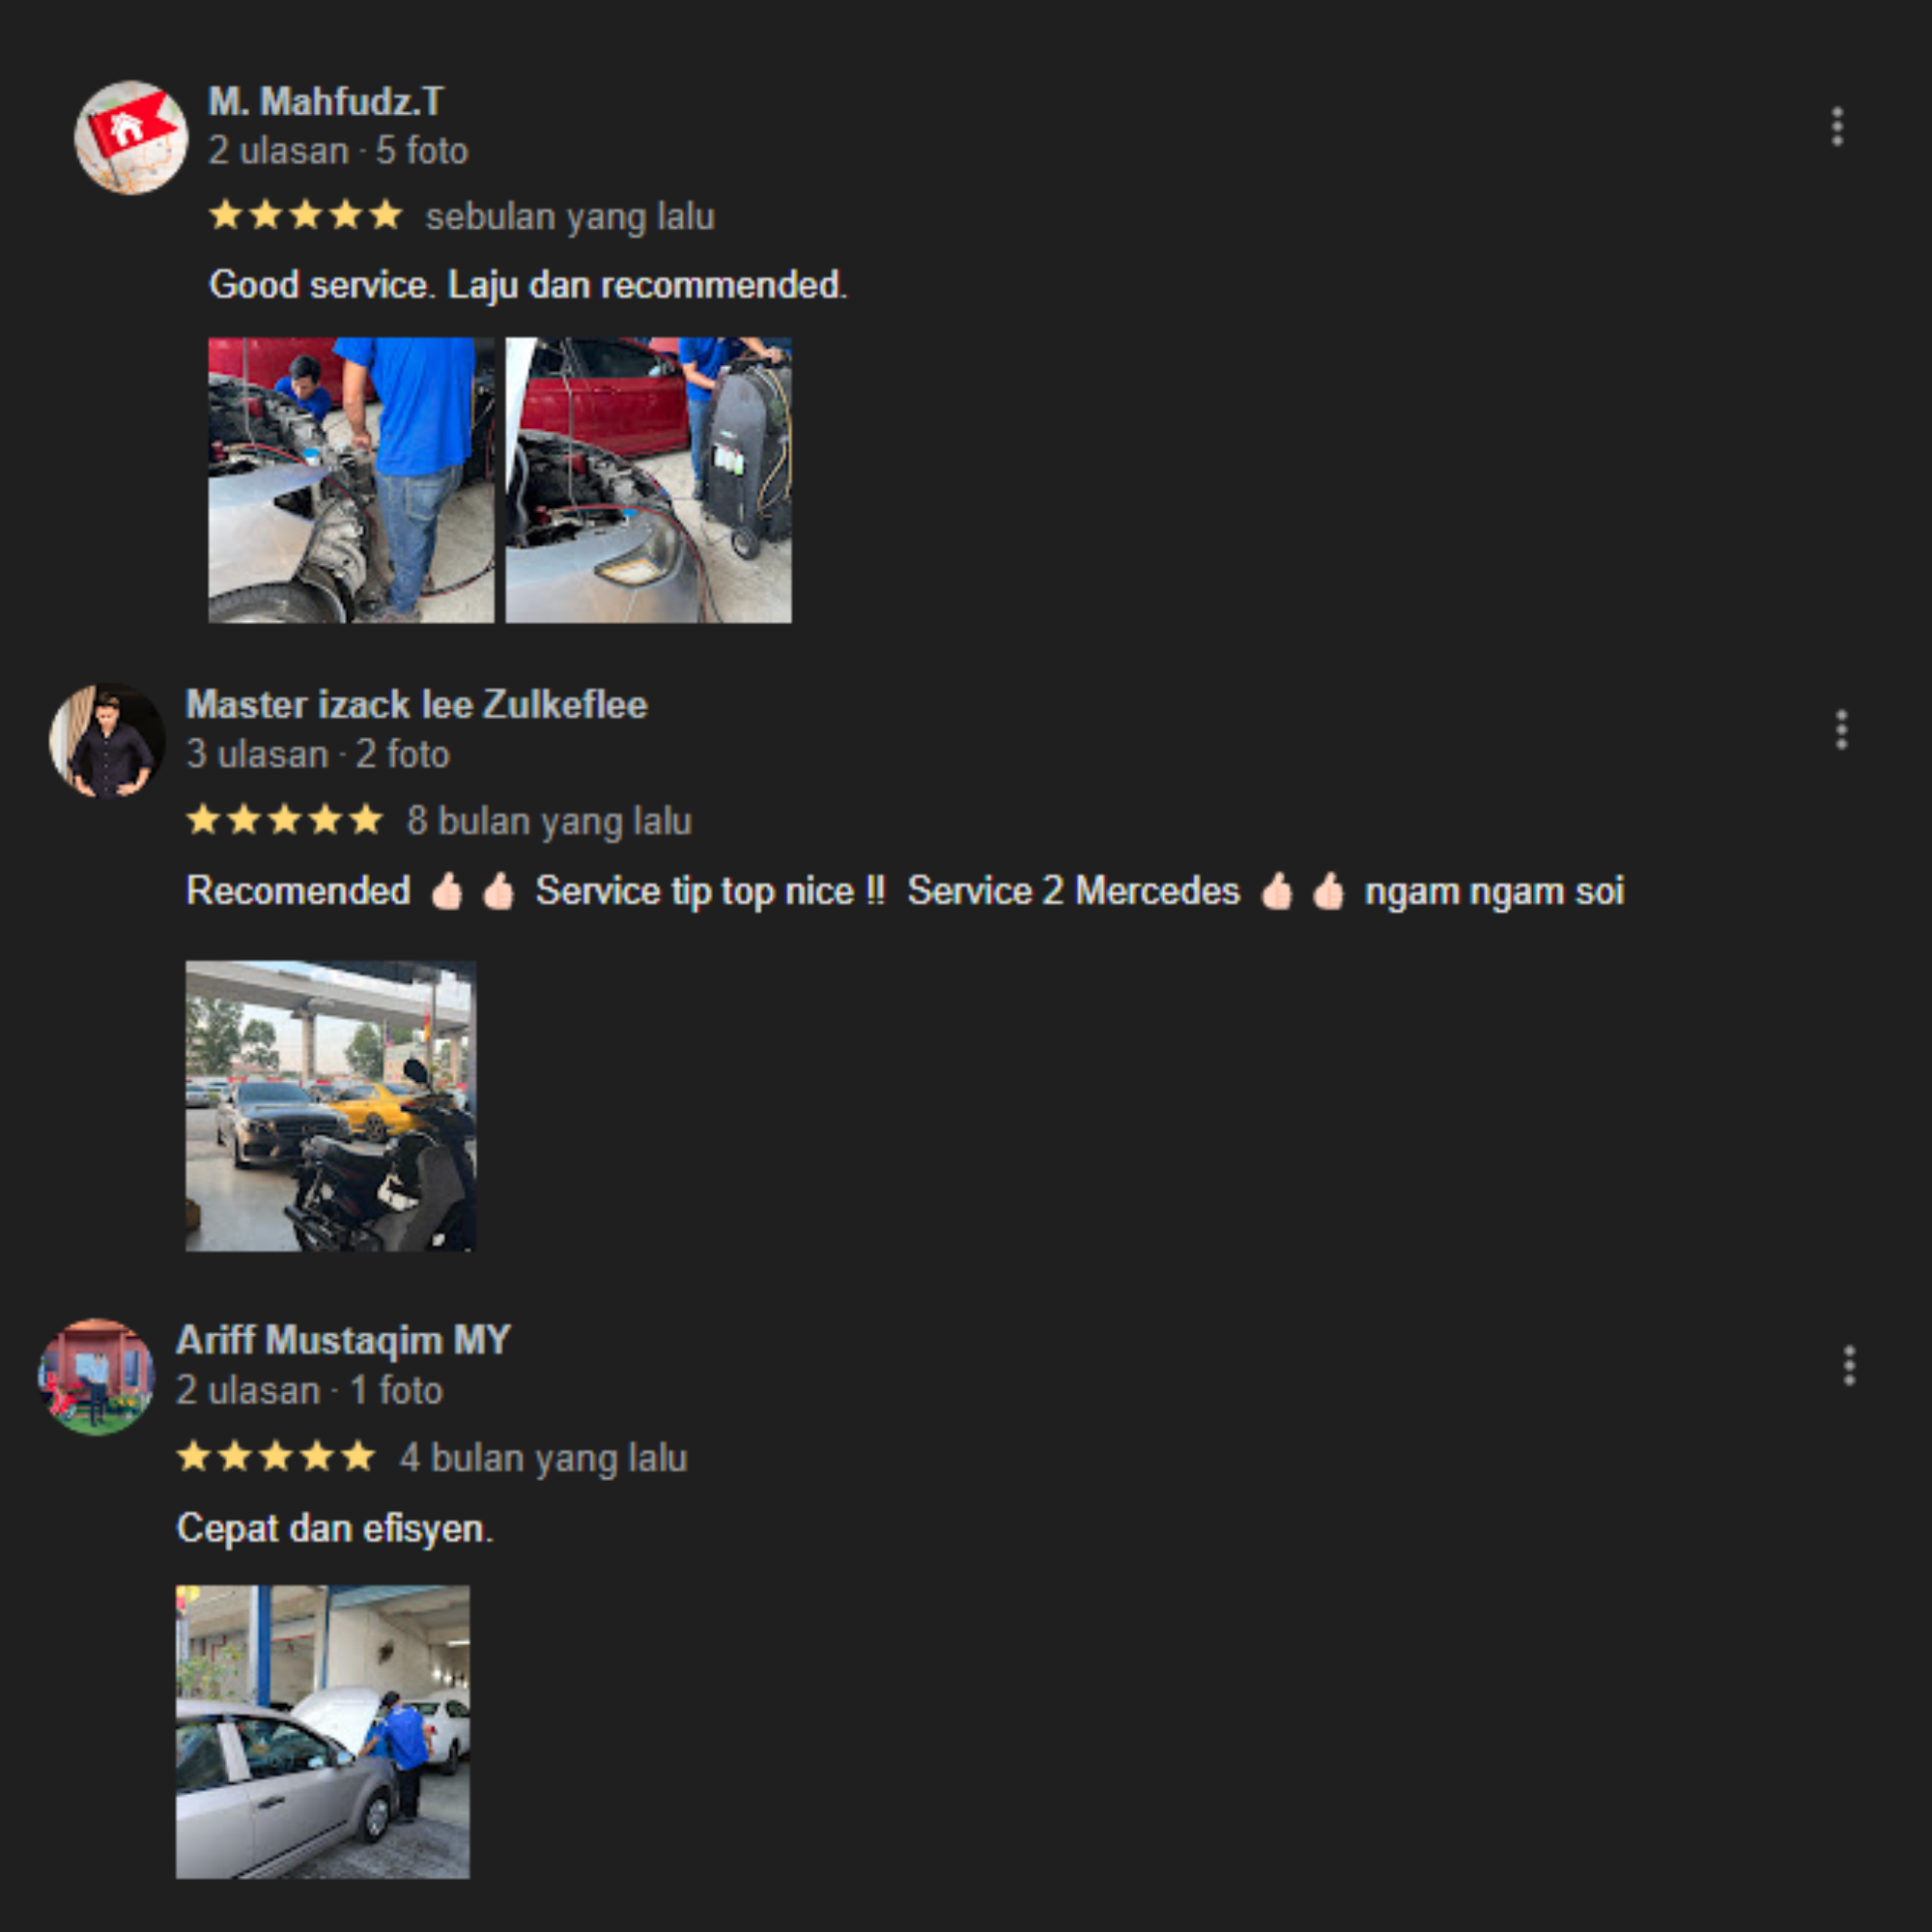Image resolution: width=1932 pixels, height=1932 pixels.
Task: Click the five-star rating on Master izack's review
Action: [285, 819]
